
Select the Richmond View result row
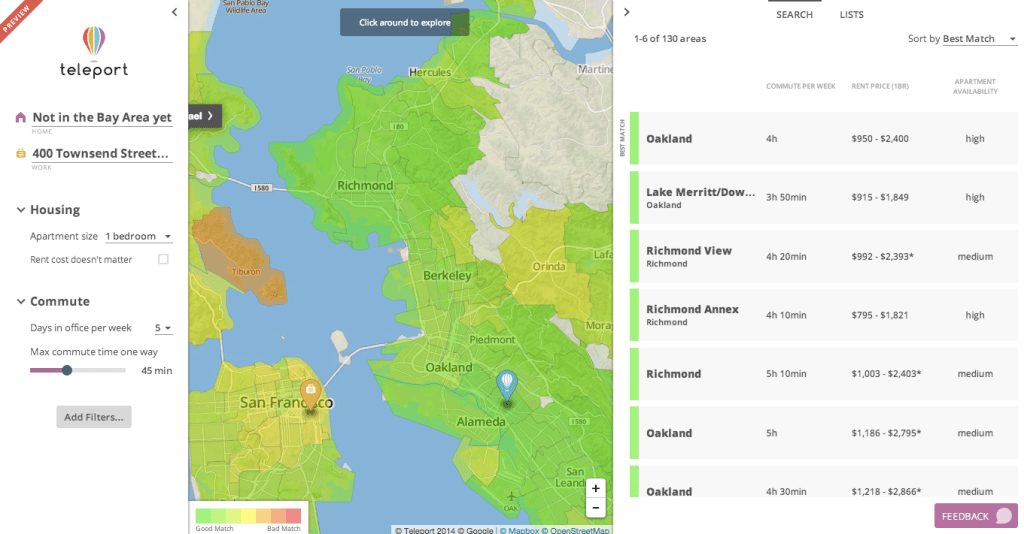point(824,256)
